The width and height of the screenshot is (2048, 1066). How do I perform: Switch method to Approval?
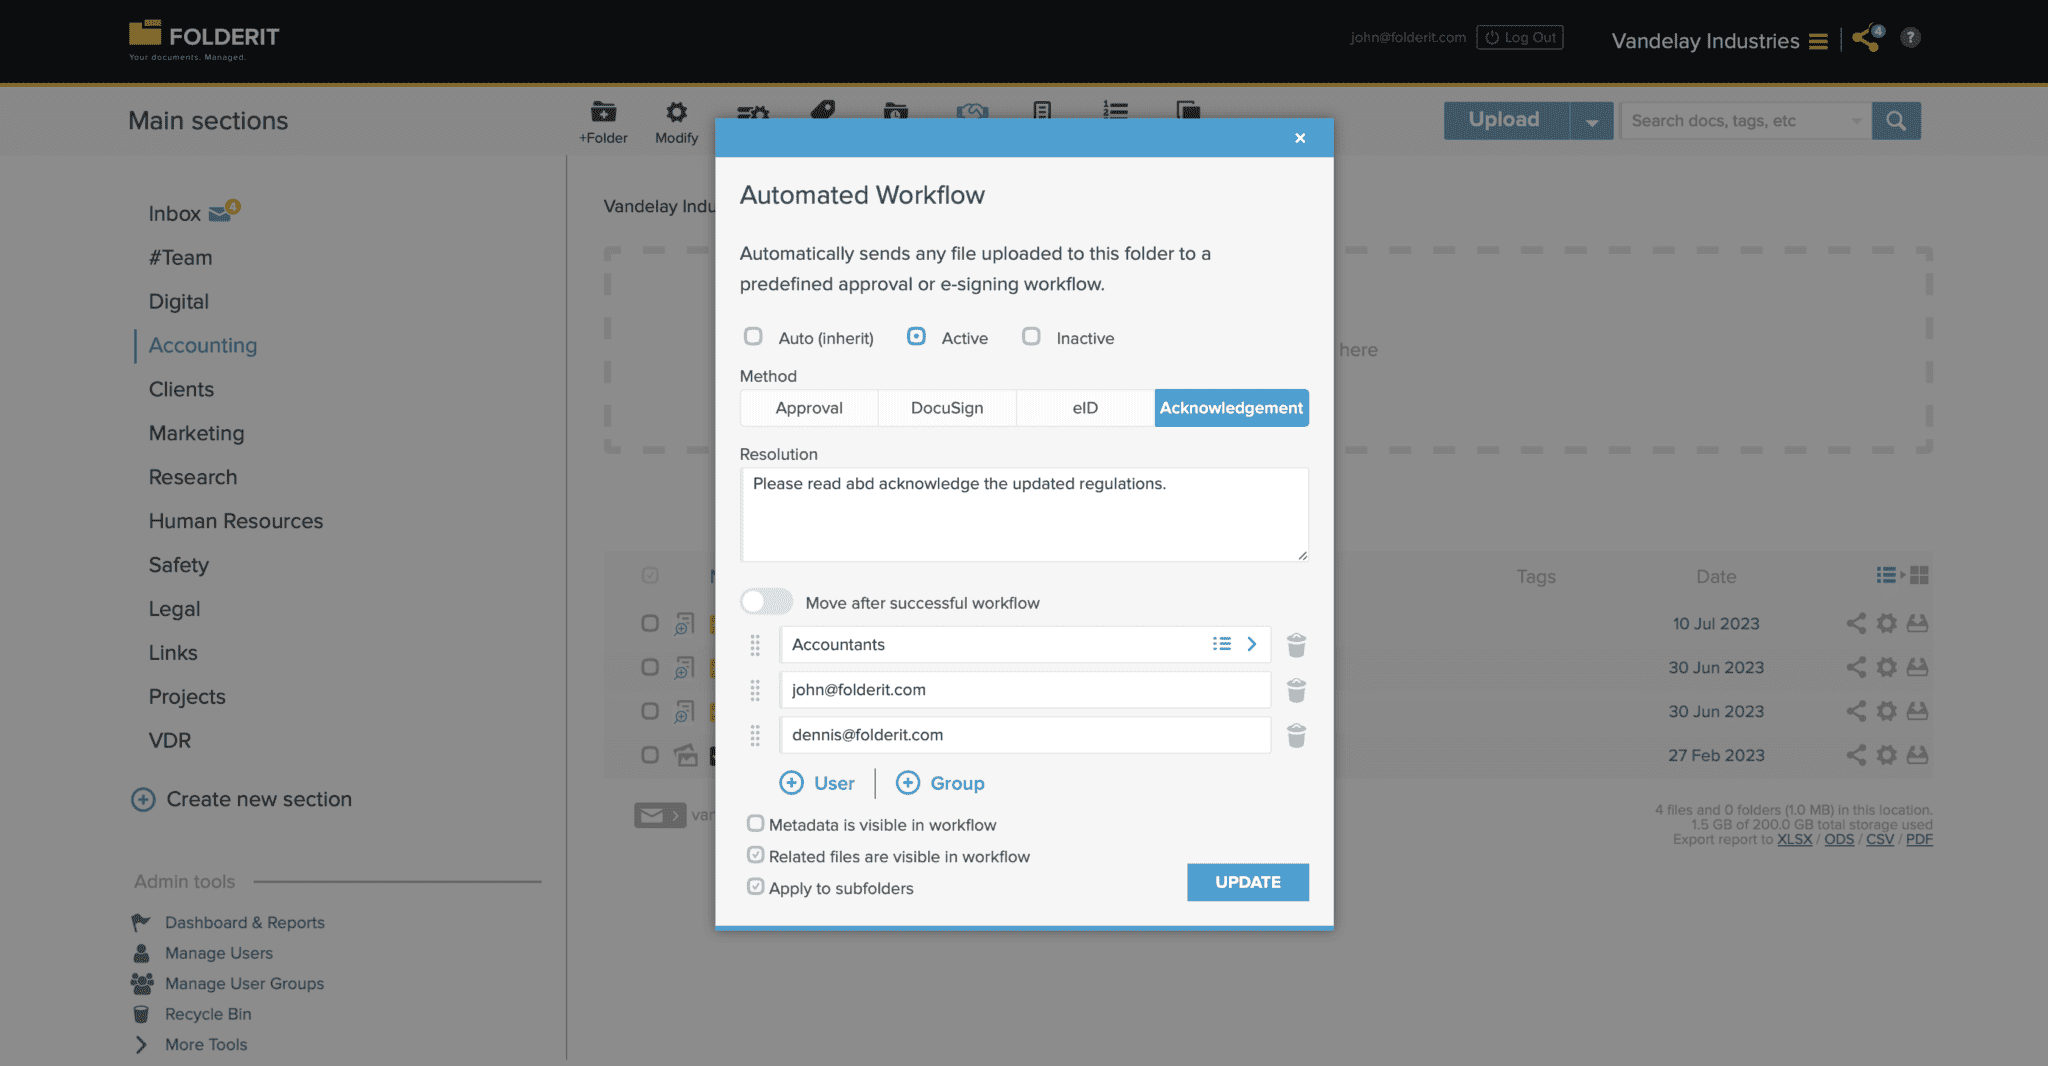coord(809,408)
